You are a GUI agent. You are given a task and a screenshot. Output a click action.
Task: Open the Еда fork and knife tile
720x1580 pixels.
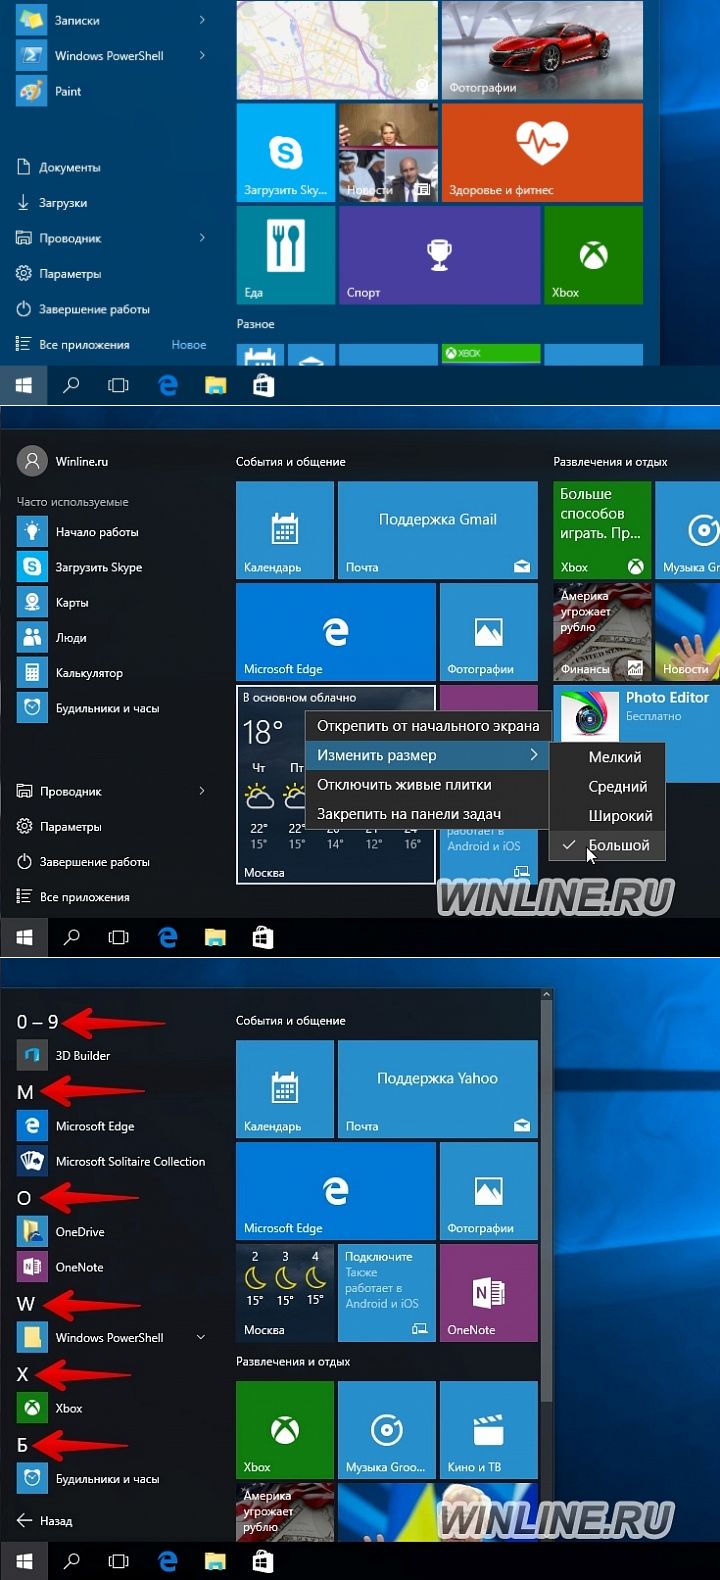[x=285, y=255]
